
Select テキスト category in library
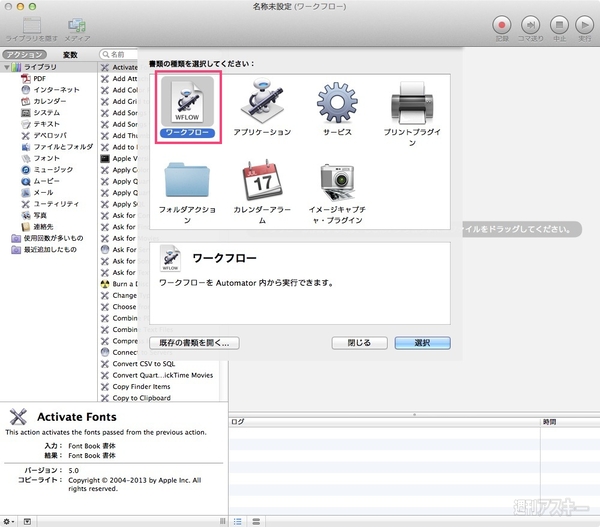pyautogui.click(x=40, y=124)
